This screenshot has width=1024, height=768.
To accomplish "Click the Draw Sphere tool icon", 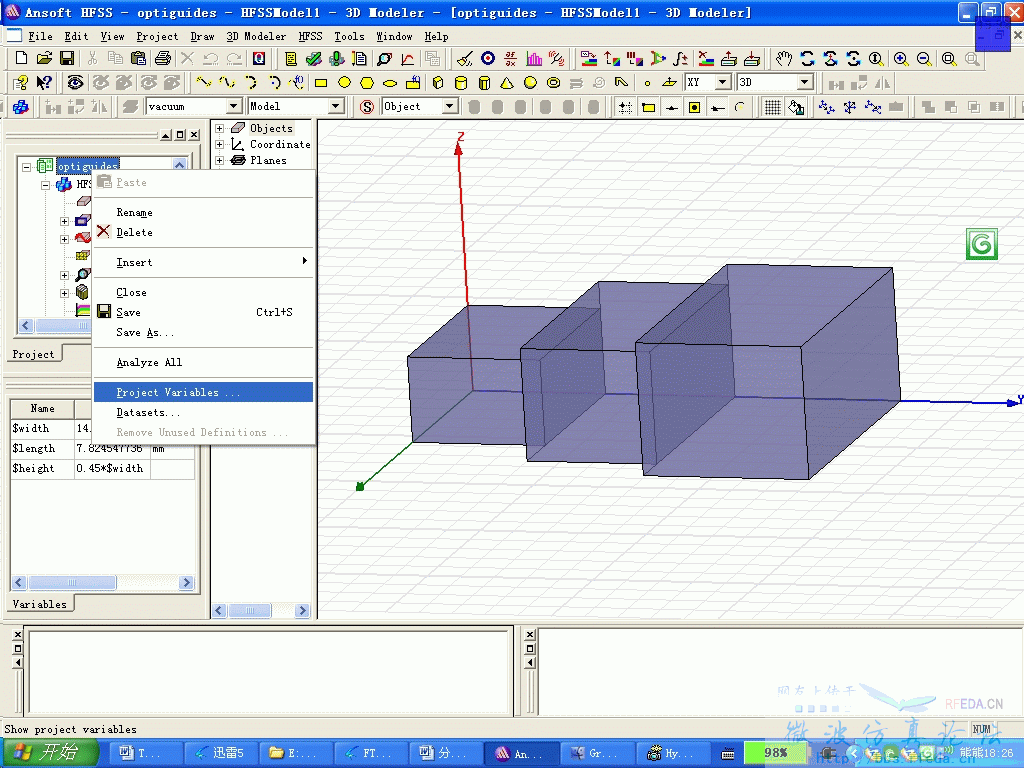I will 530,83.
